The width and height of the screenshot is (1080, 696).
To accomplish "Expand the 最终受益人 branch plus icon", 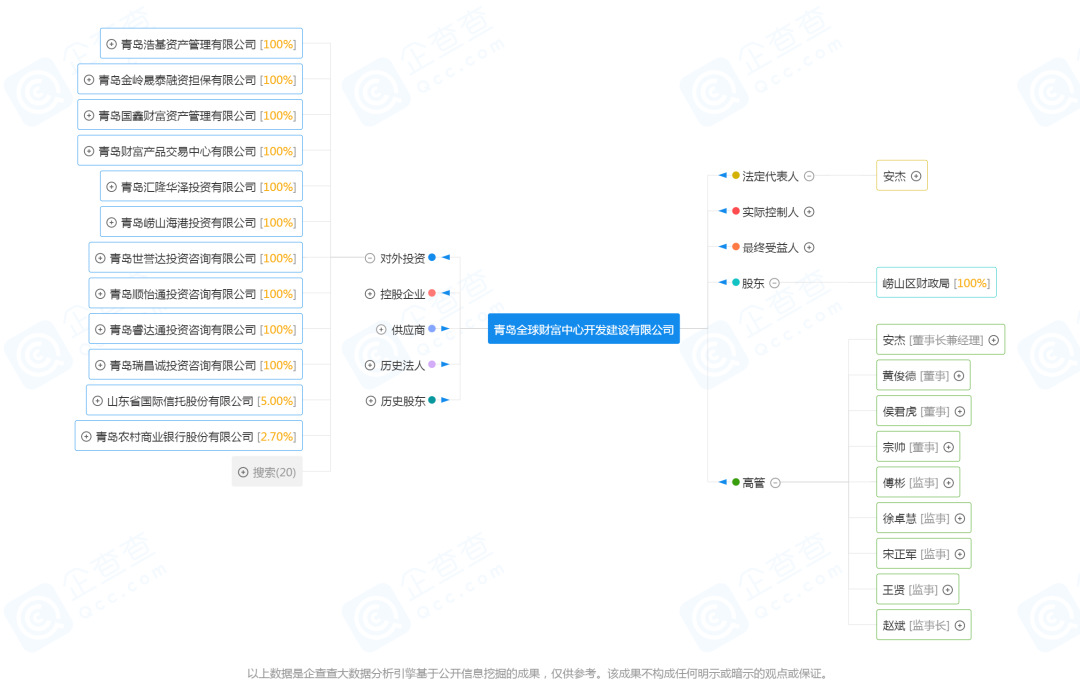I will (809, 247).
